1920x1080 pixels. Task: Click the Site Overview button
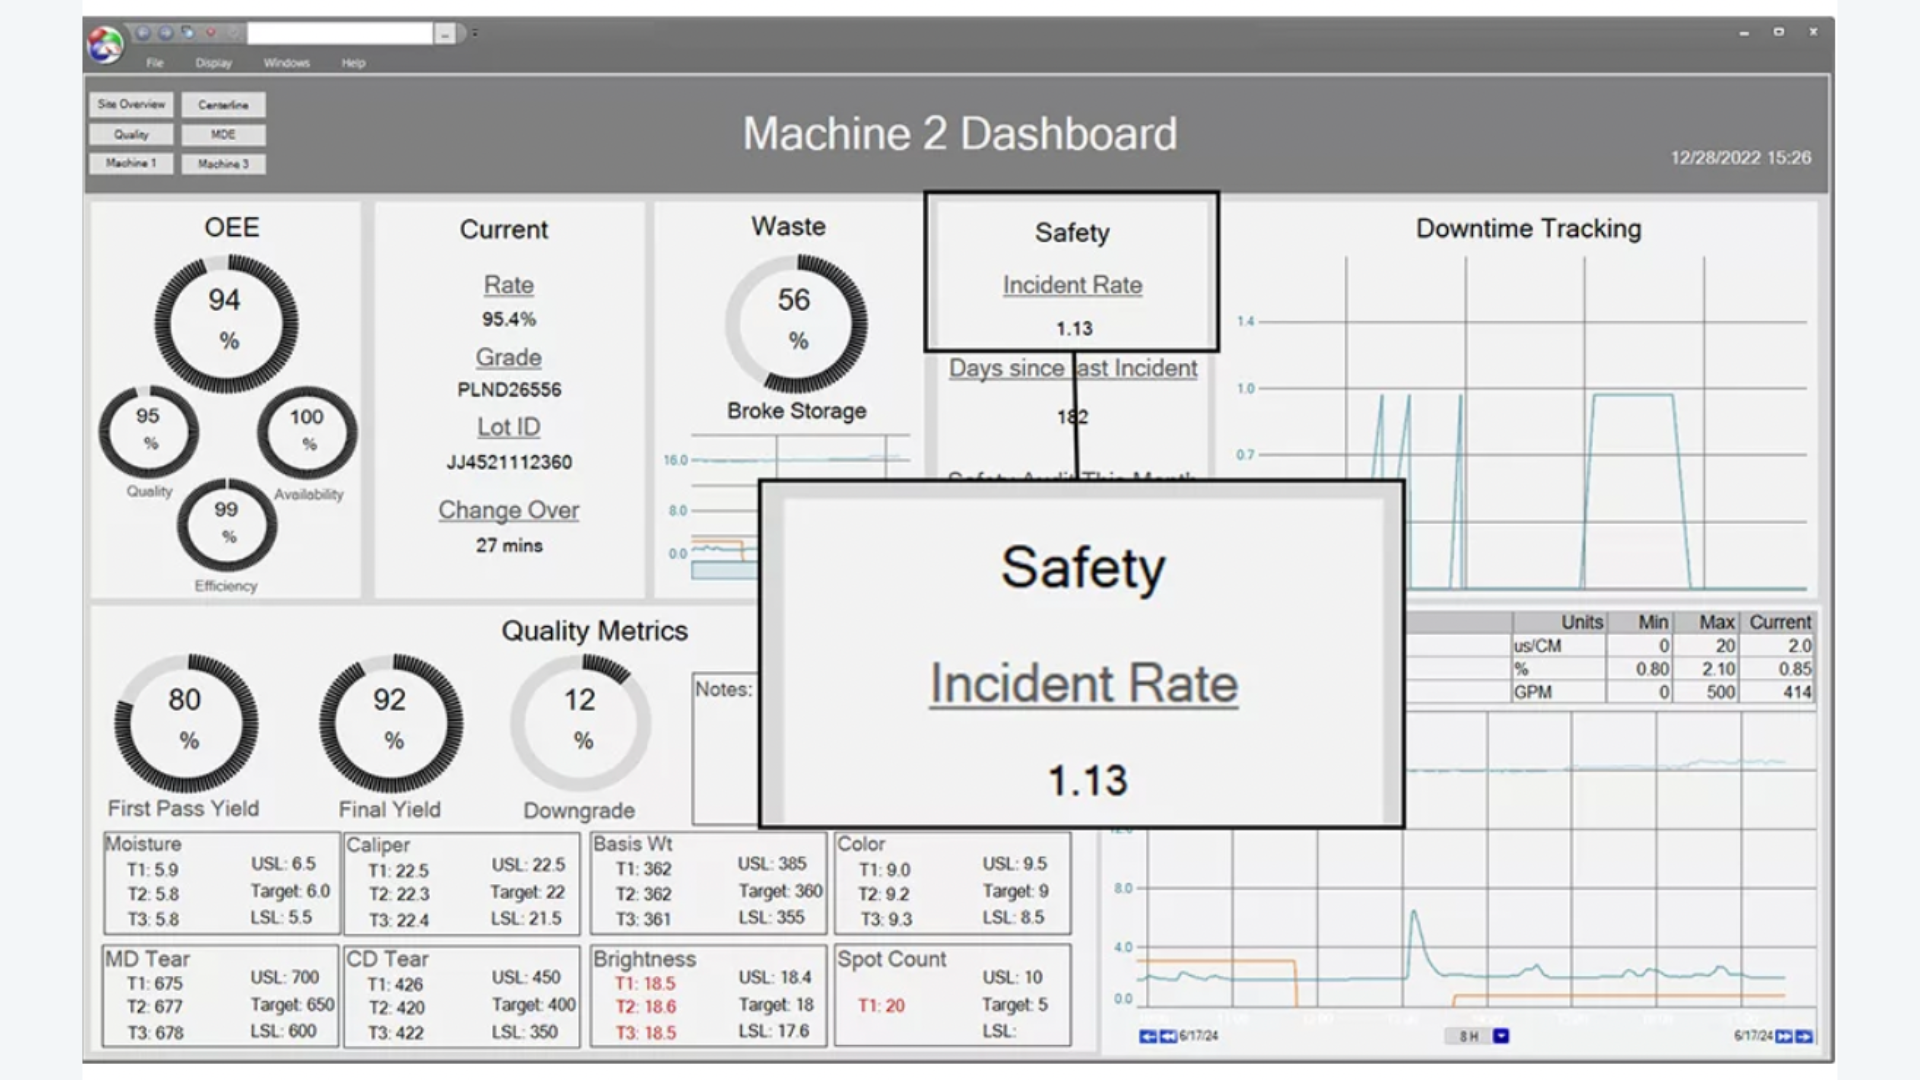tap(131, 105)
